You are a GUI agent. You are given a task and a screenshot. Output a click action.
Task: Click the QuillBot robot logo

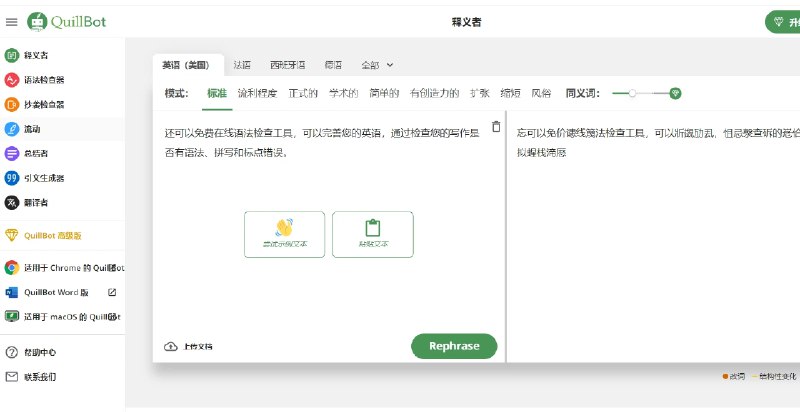point(37,21)
